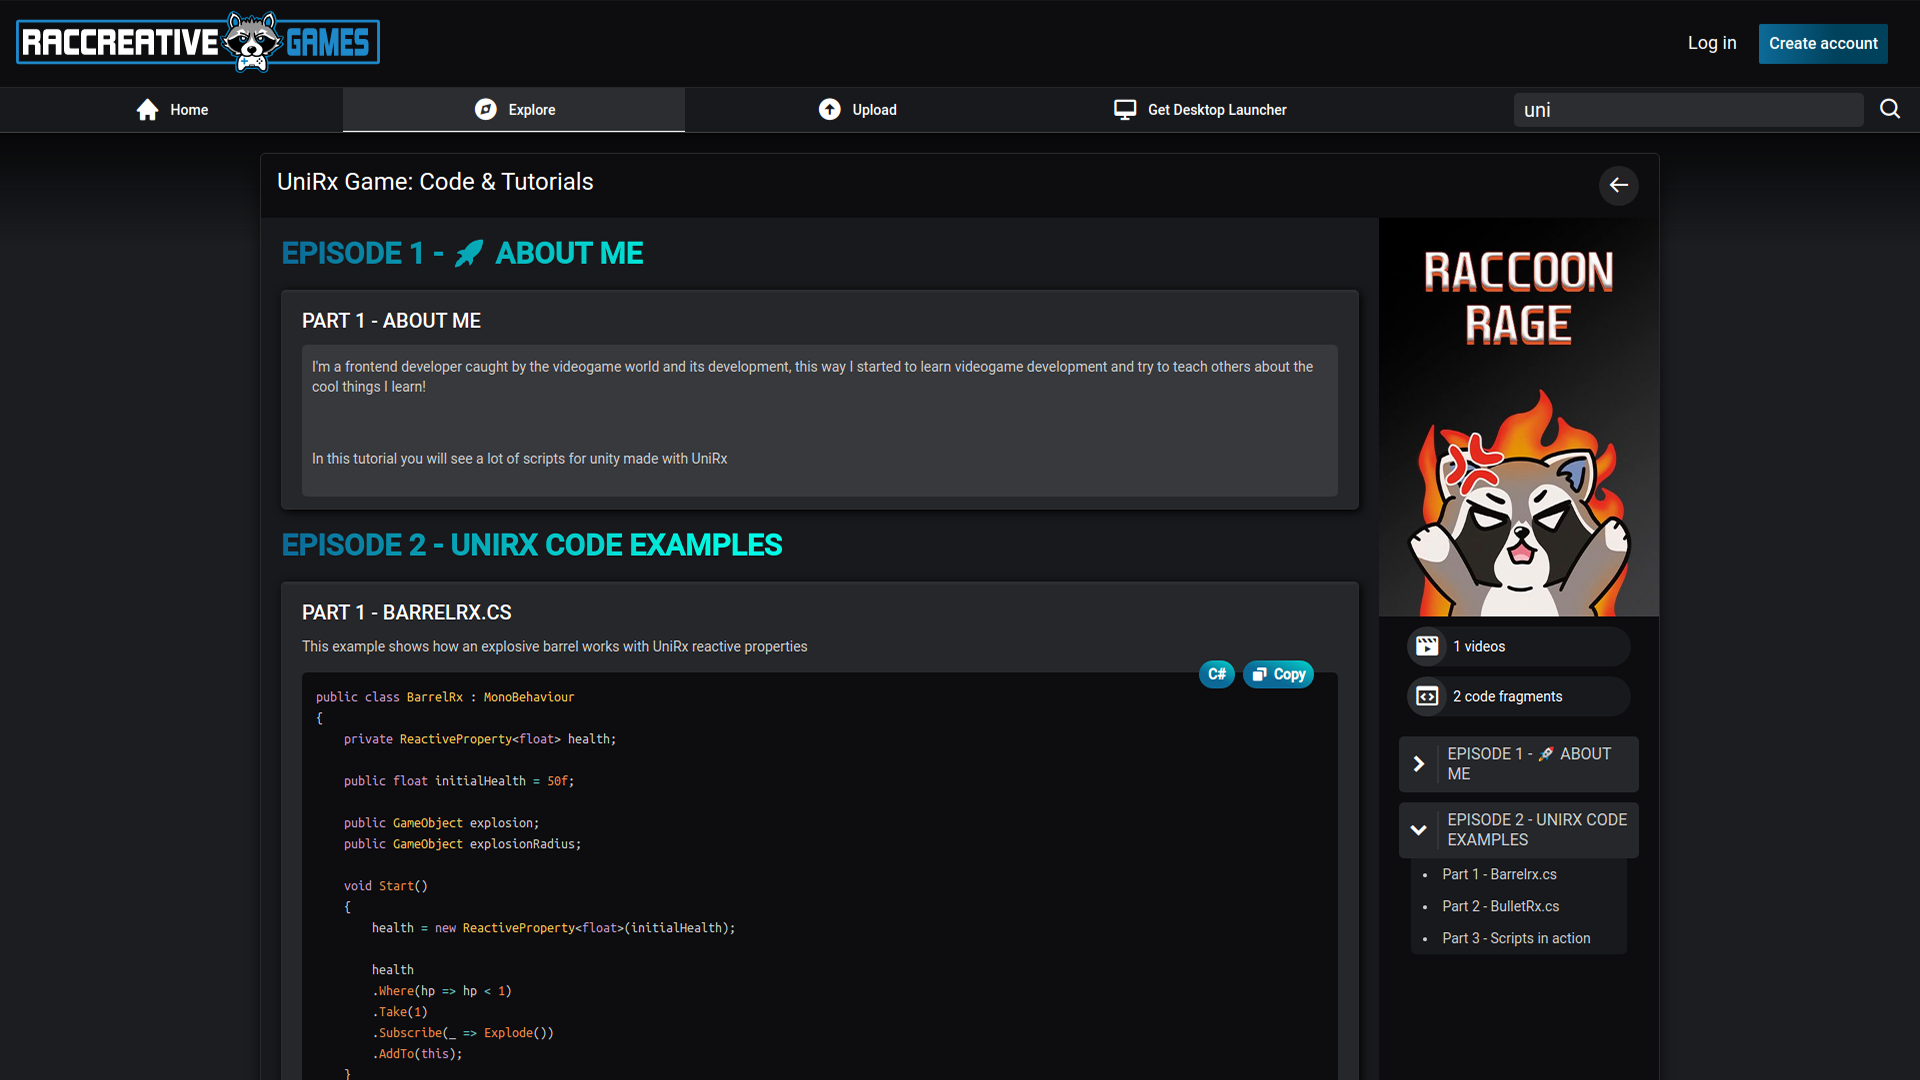Click the Copy button to copy BarrelRx code
This screenshot has width=1920, height=1080.
pyautogui.click(x=1278, y=674)
